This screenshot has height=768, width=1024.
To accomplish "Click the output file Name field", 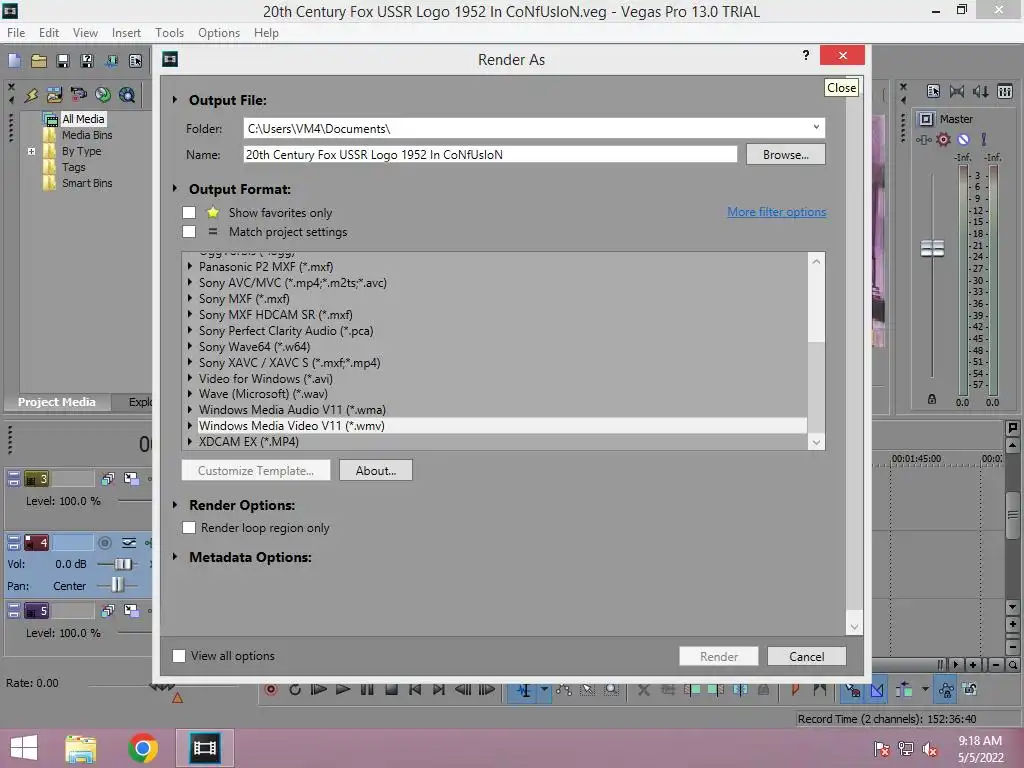I will pyautogui.click(x=490, y=155).
